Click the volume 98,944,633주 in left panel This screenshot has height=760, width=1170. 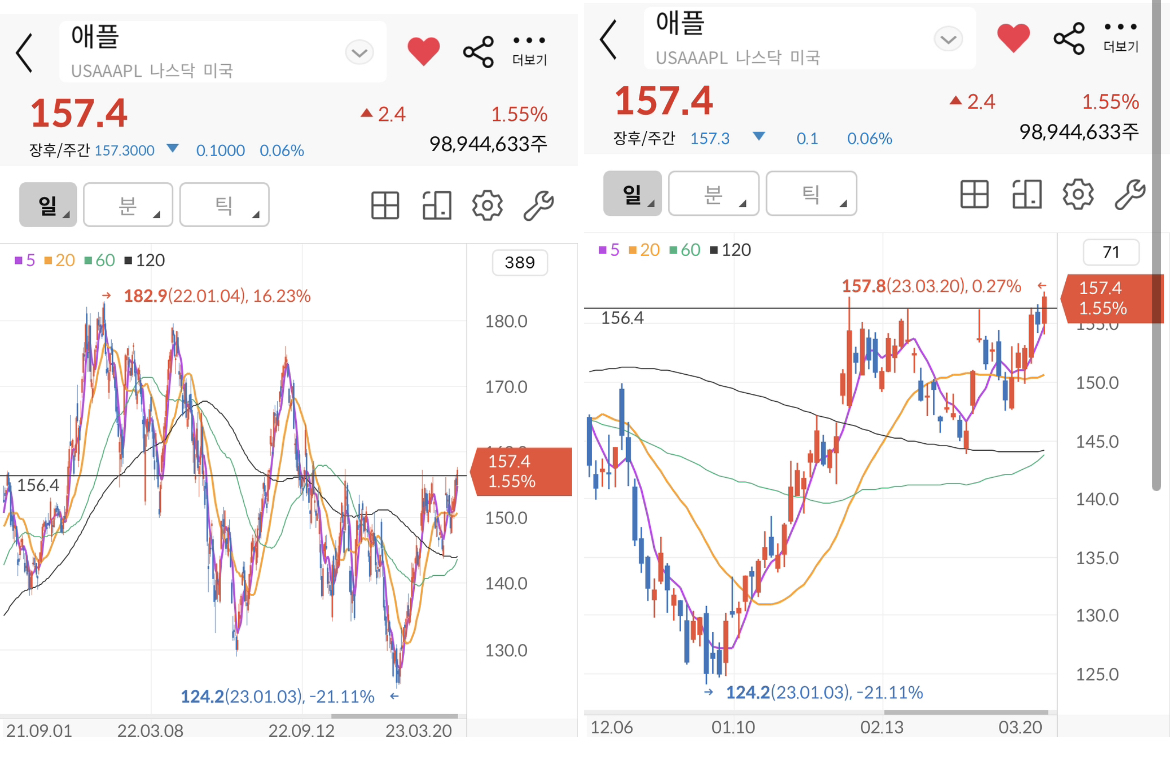tap(488, 144)
